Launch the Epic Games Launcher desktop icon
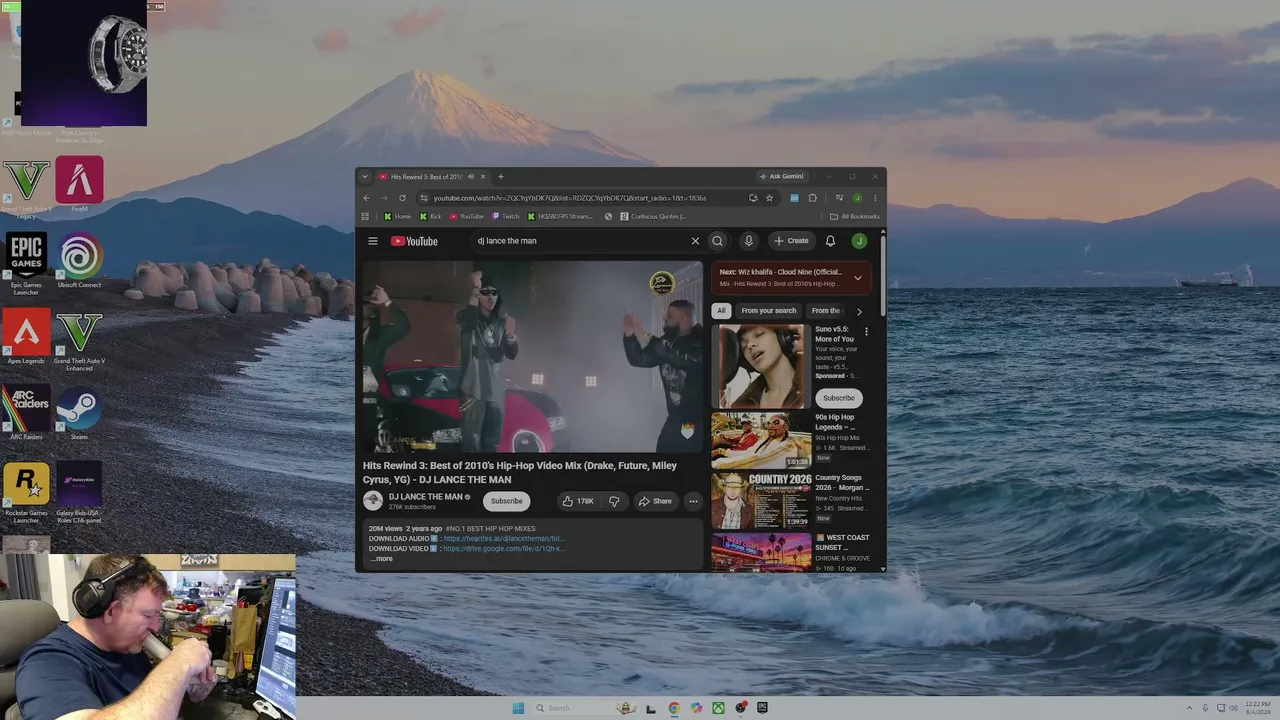Viewport: 1280px width, 720px height. (x=26, y=263)
